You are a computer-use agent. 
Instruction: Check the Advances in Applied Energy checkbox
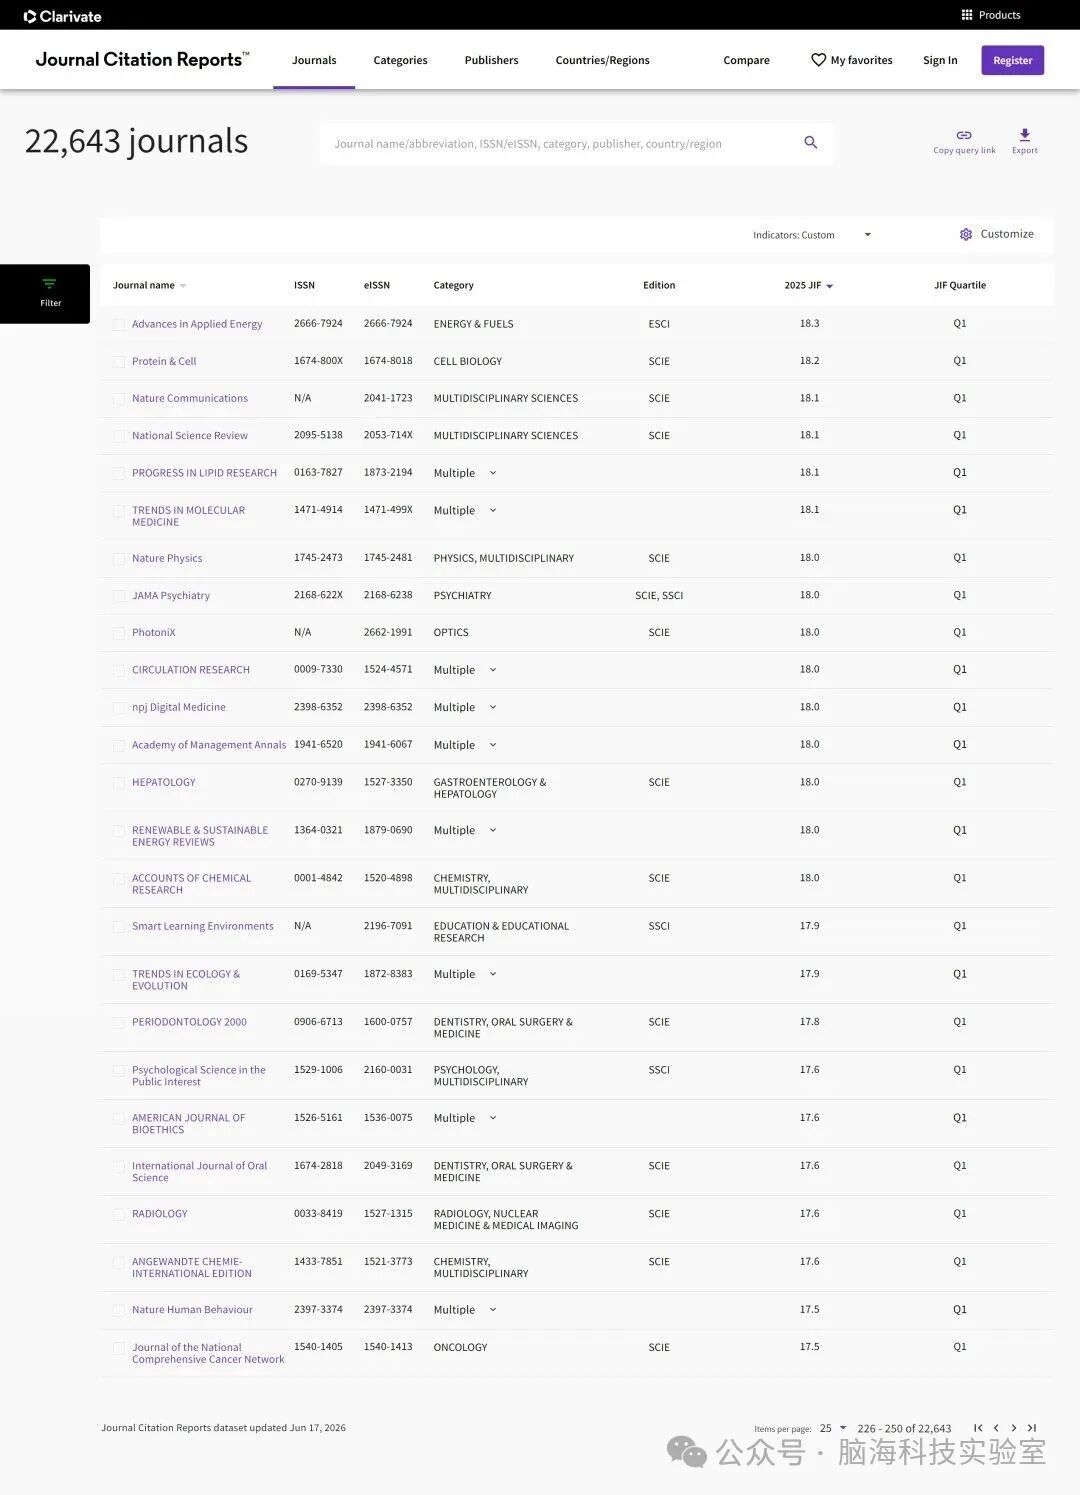coord(119,325)
